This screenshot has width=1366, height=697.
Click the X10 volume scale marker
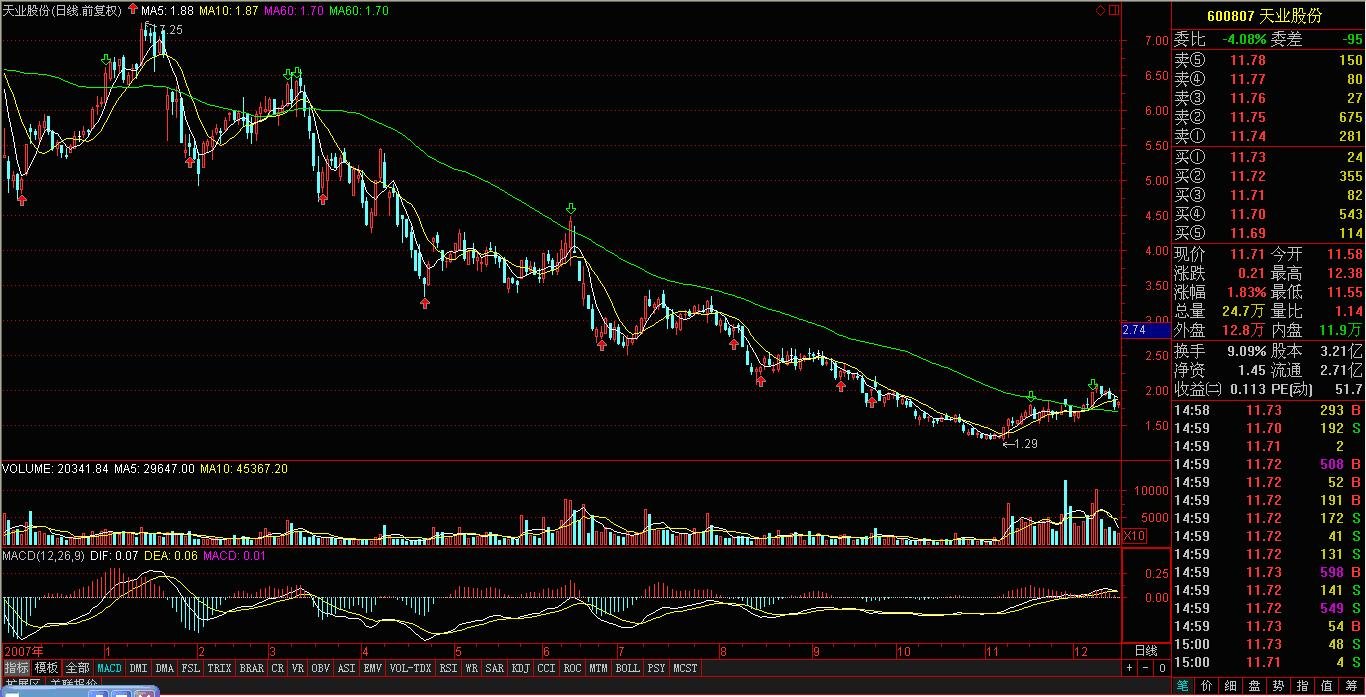(1134, 537)
